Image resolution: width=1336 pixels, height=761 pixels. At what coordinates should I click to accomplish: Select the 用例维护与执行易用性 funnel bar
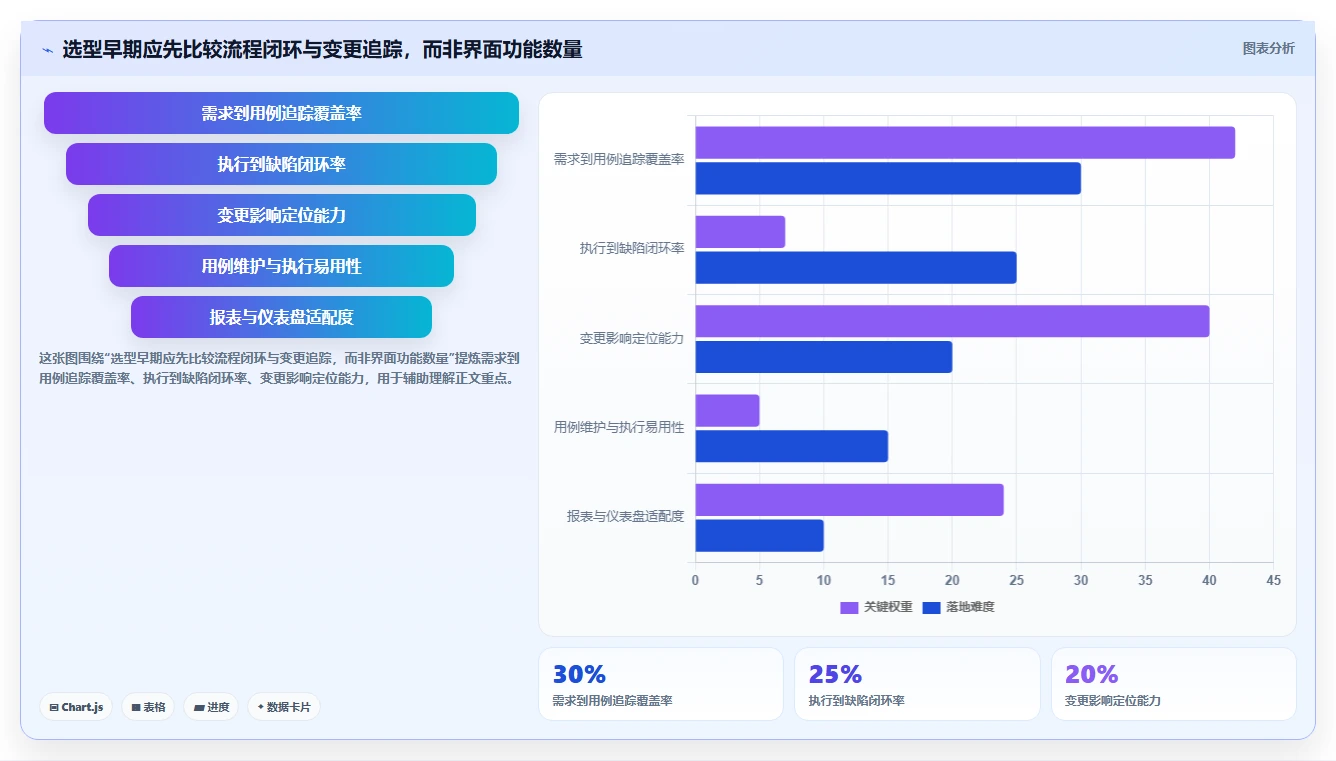click(281, 266)
